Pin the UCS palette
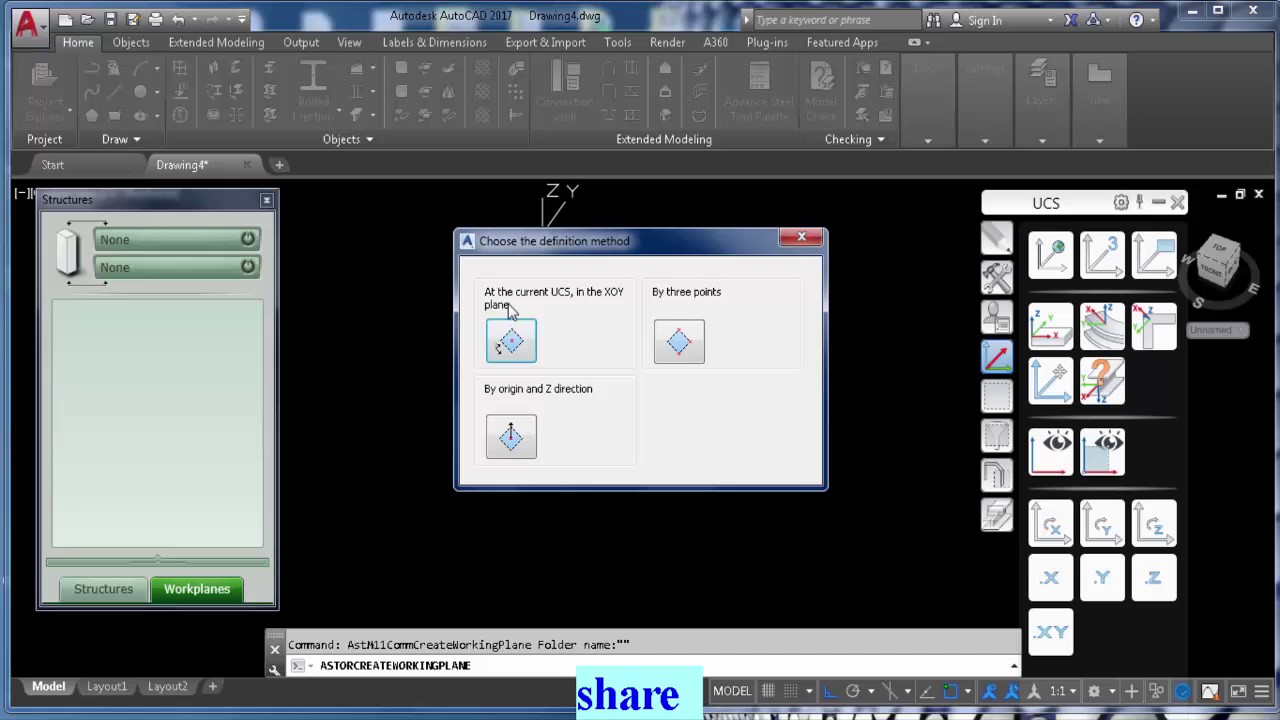The image size is (1280, 720). tap(1139, 202)
